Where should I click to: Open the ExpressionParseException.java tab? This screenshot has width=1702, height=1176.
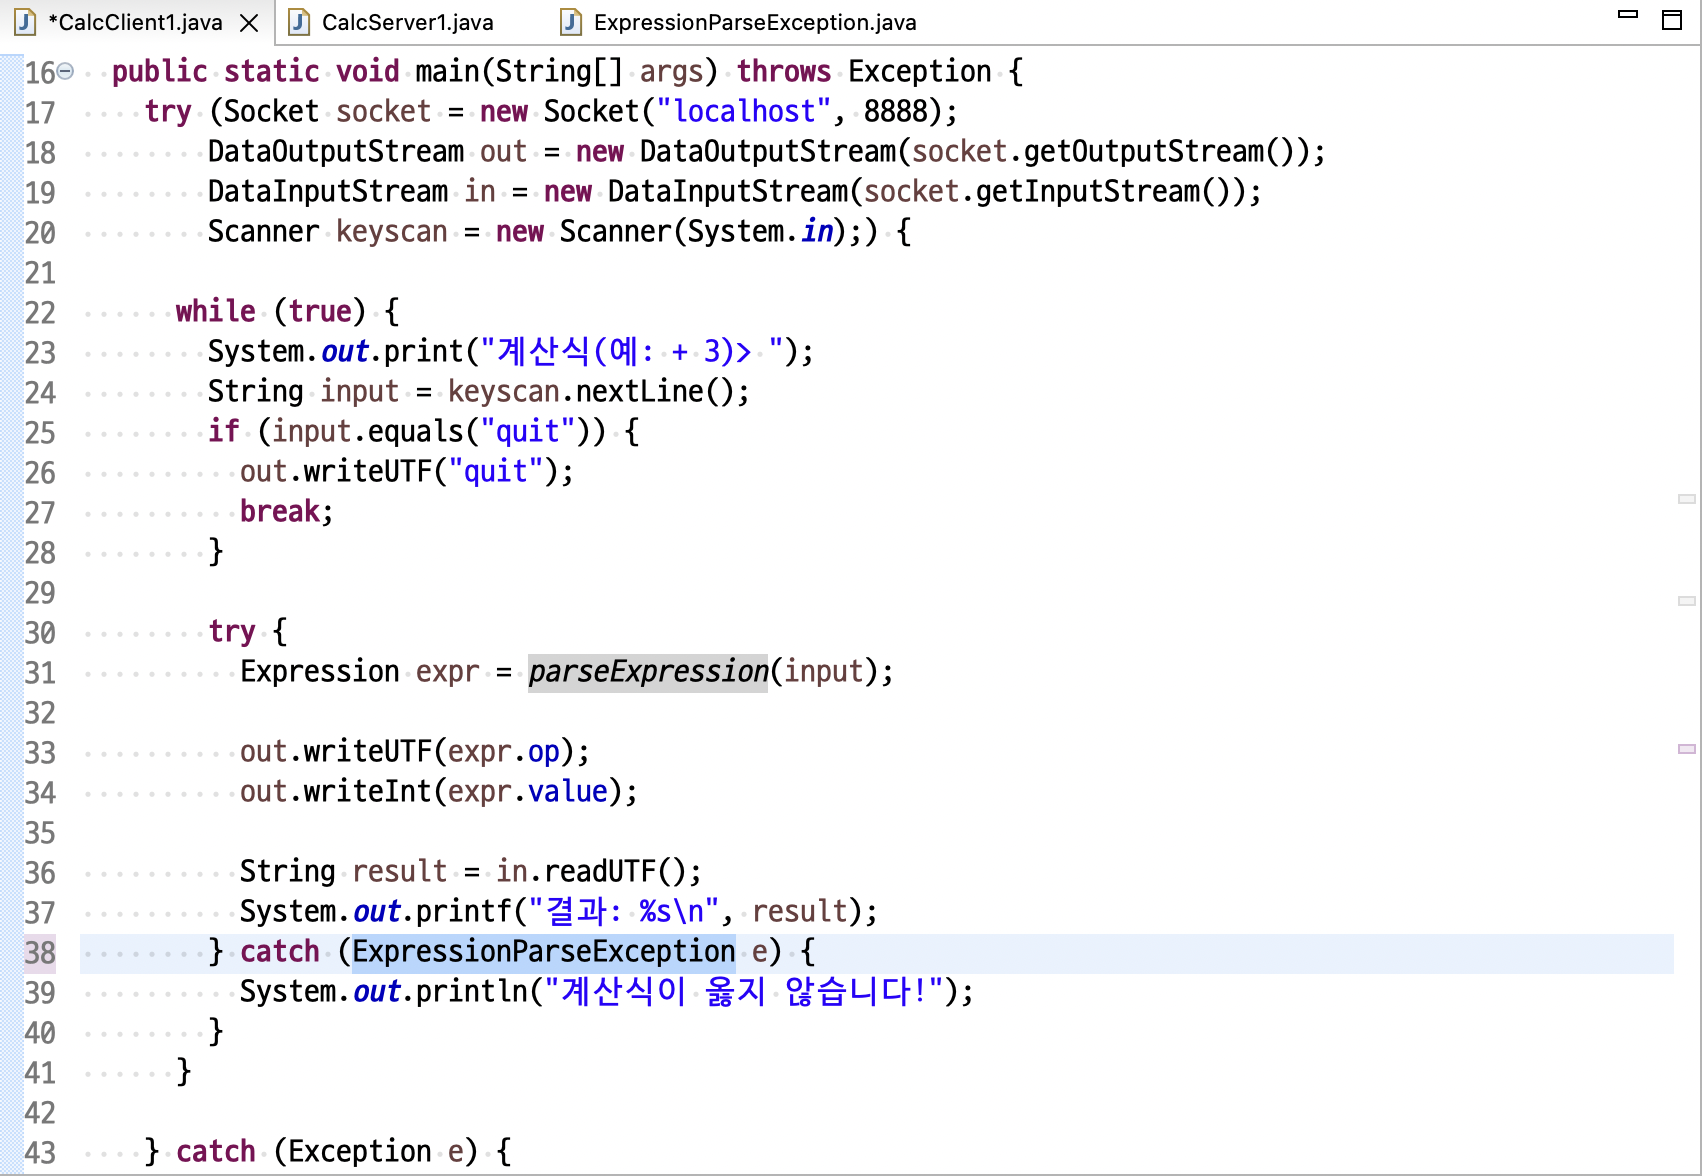[x=754, y=22]
